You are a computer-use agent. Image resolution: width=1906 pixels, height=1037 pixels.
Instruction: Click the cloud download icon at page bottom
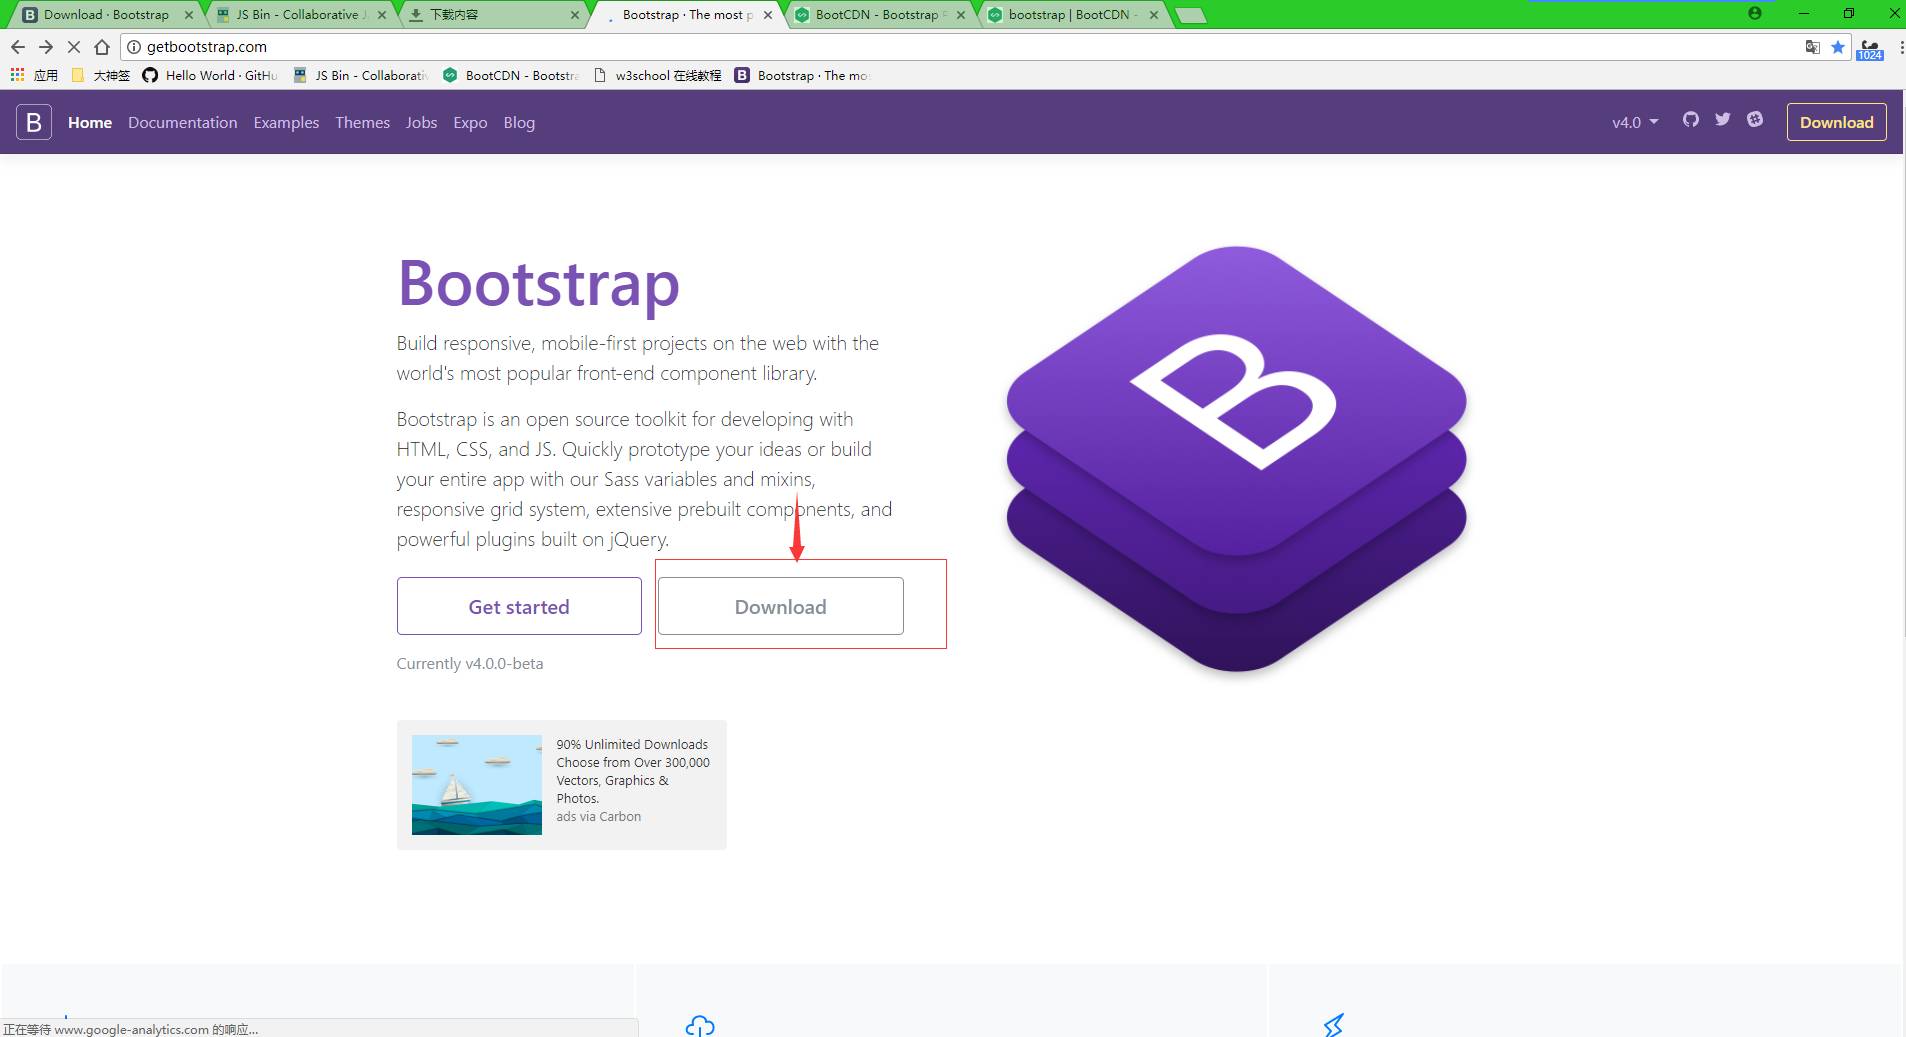coord(700,1026)
